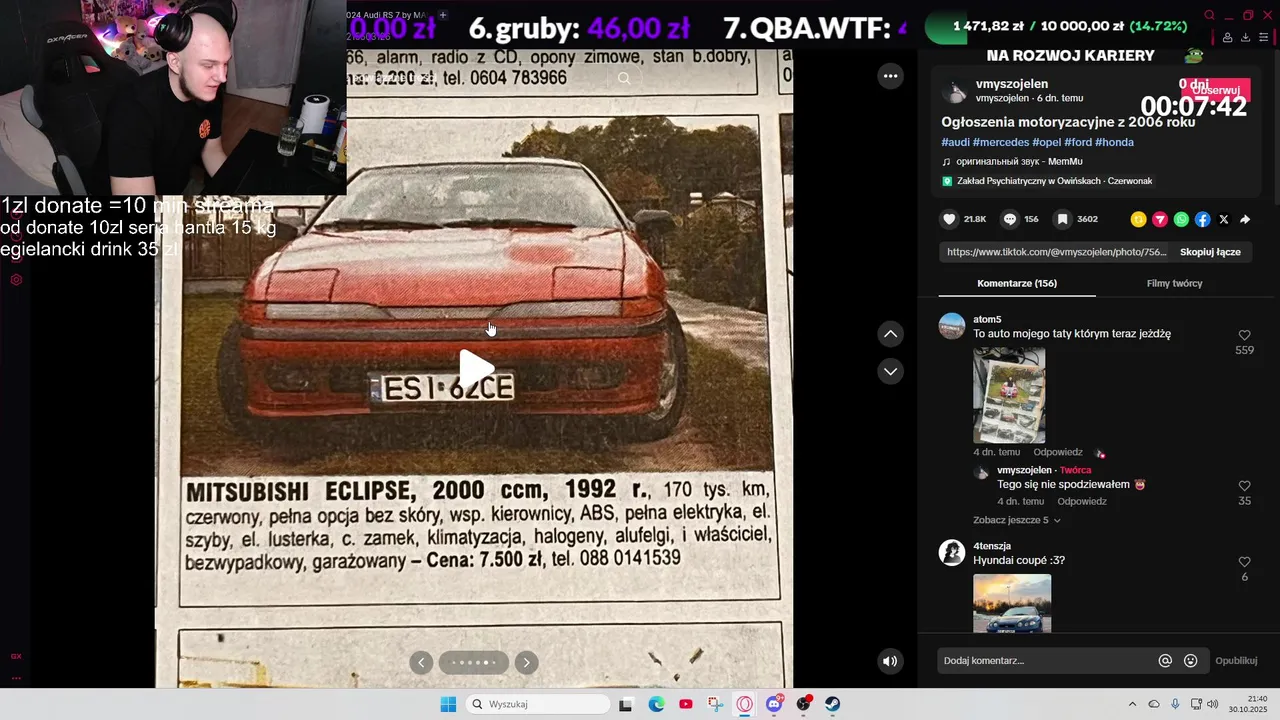
Task: Open browser easy setup sliders icon
Action: [x=1264, y=38]
